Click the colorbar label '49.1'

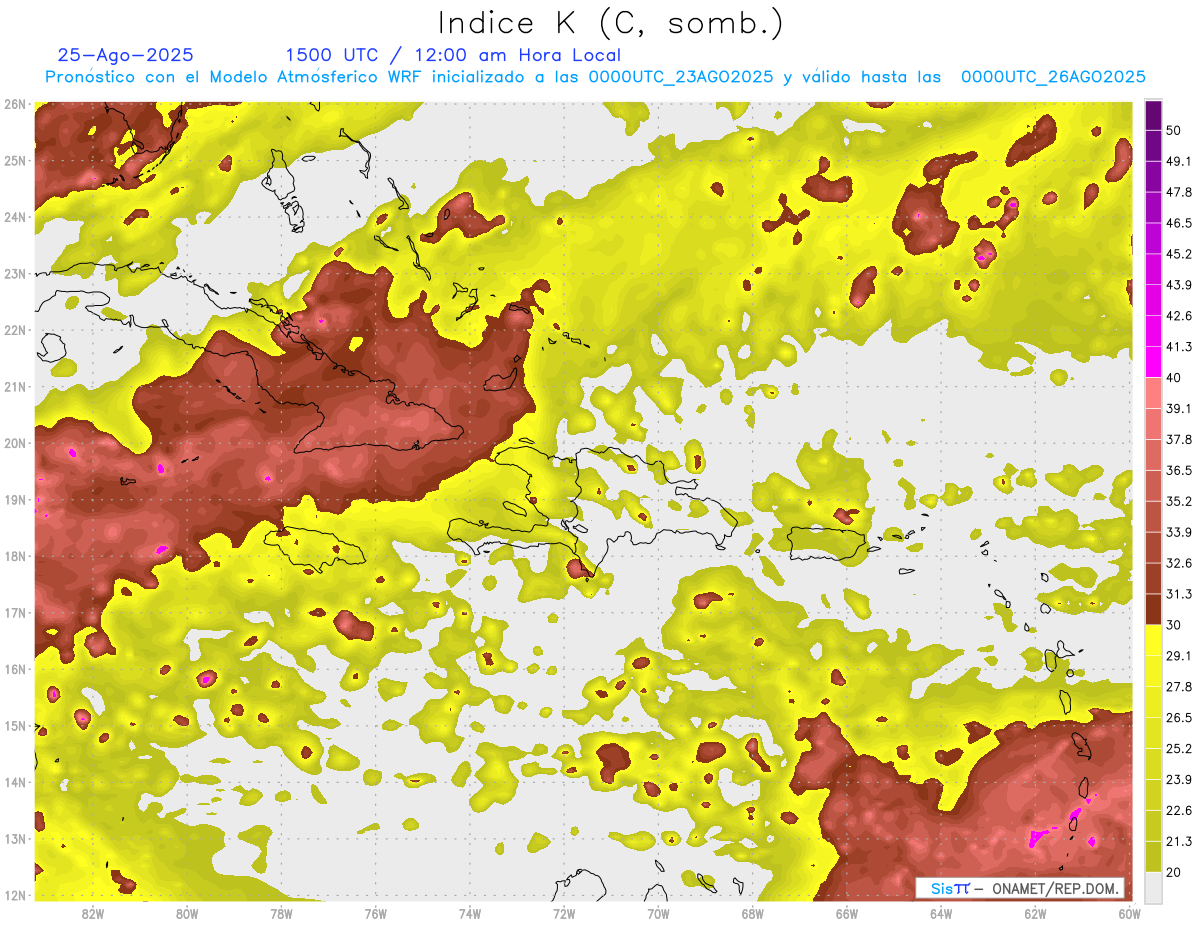tap(1179, 161)
